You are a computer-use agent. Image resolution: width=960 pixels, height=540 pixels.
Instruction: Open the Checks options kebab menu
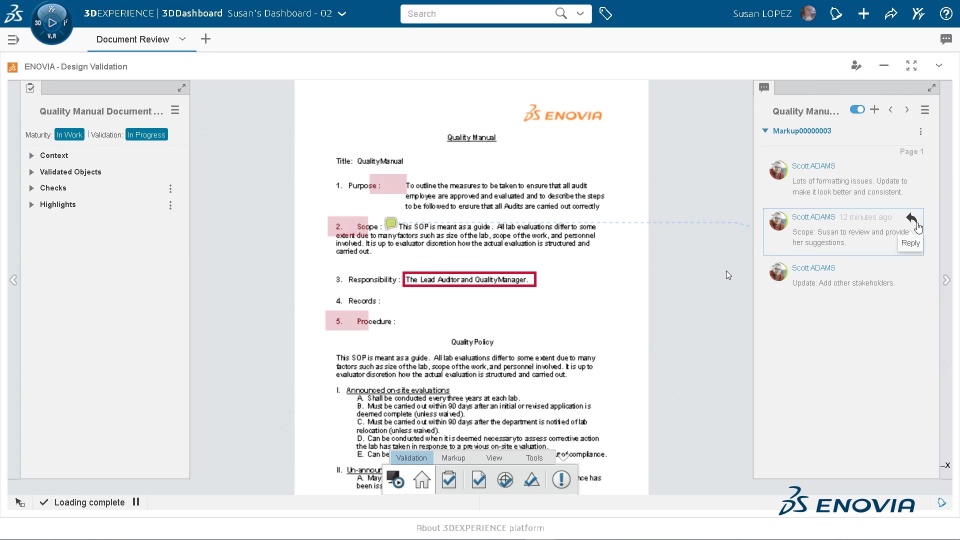[170, 189]
